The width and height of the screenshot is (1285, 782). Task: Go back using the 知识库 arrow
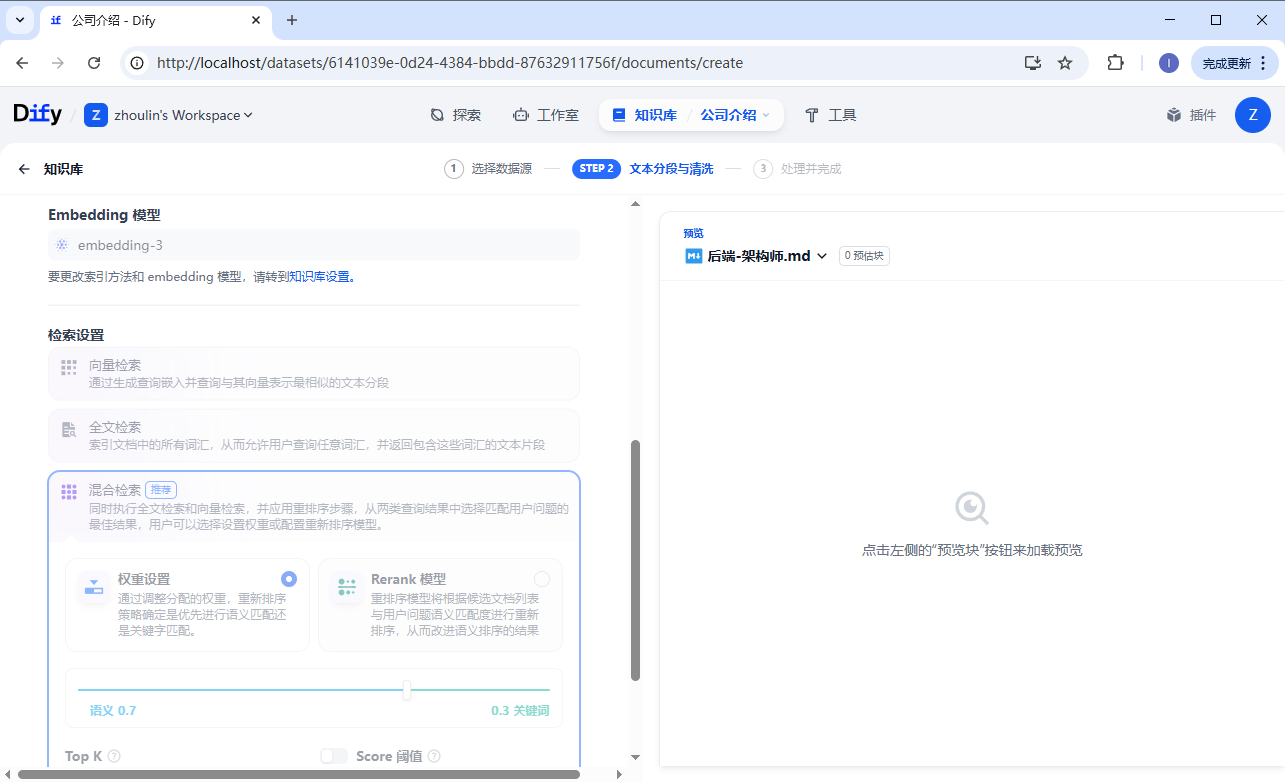[x=24, y=169]
